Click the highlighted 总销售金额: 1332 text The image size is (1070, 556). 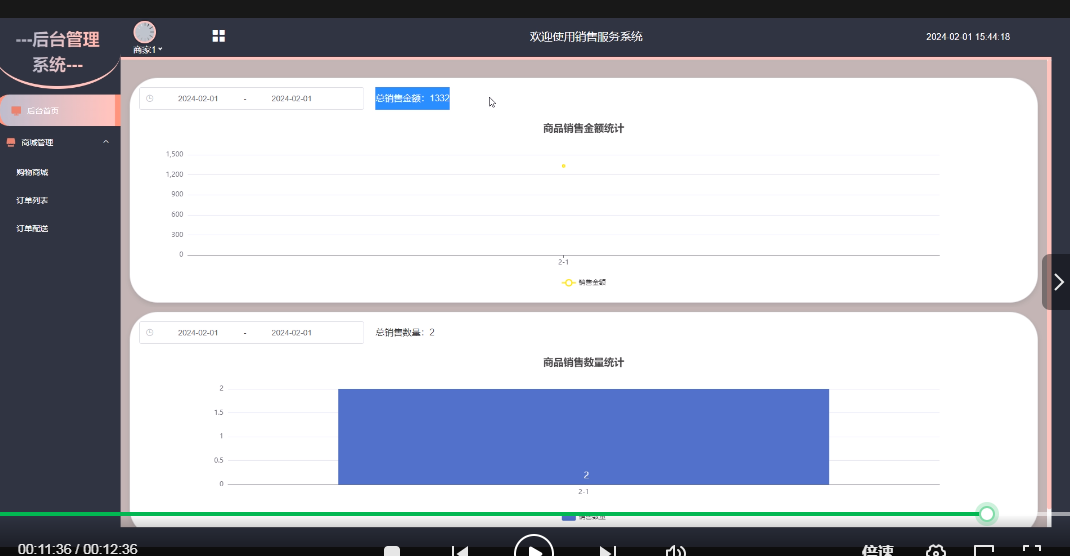pos(412,98)
